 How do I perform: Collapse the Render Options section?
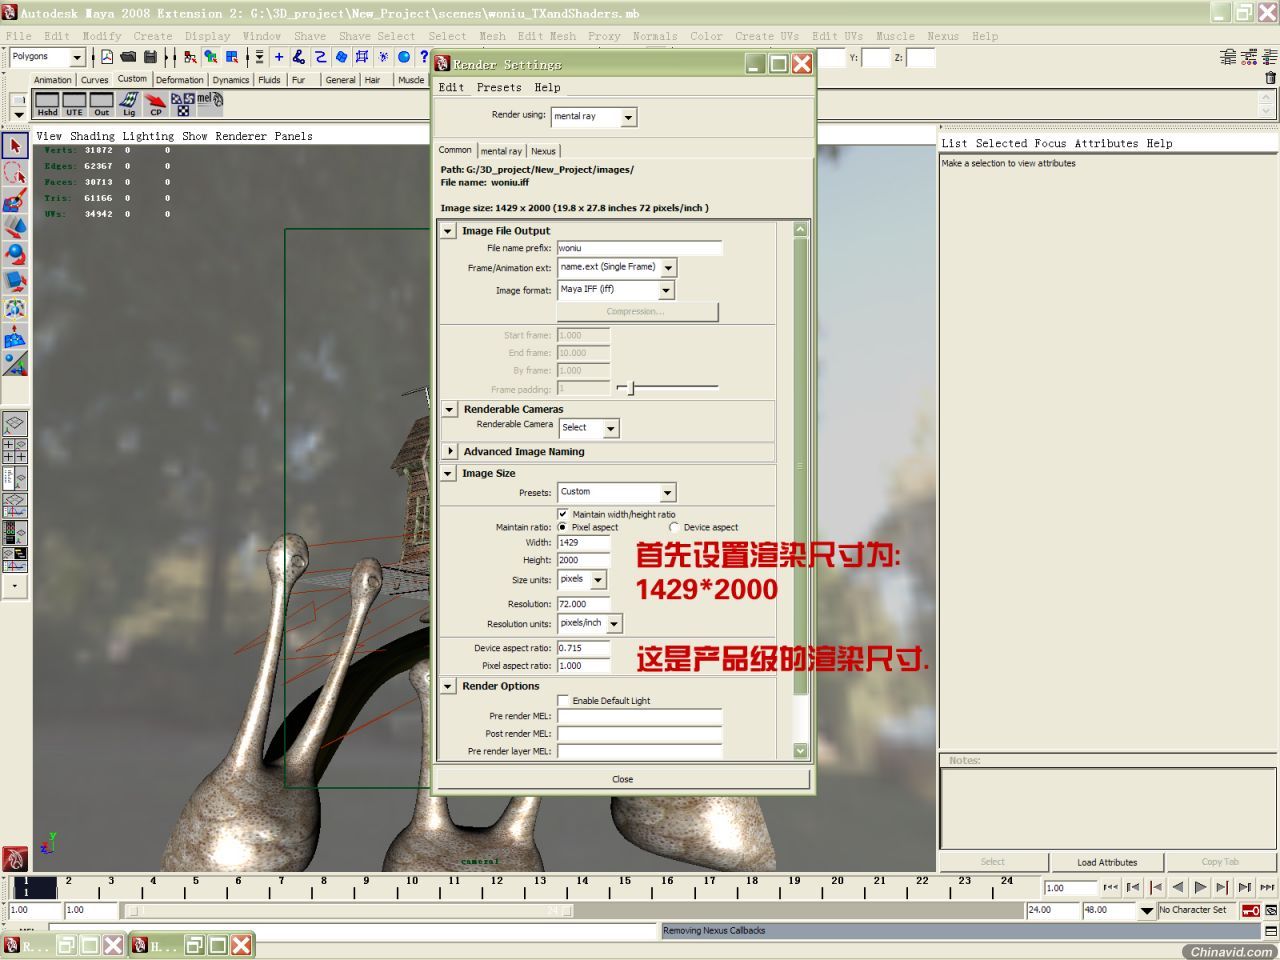pos(448,686)
